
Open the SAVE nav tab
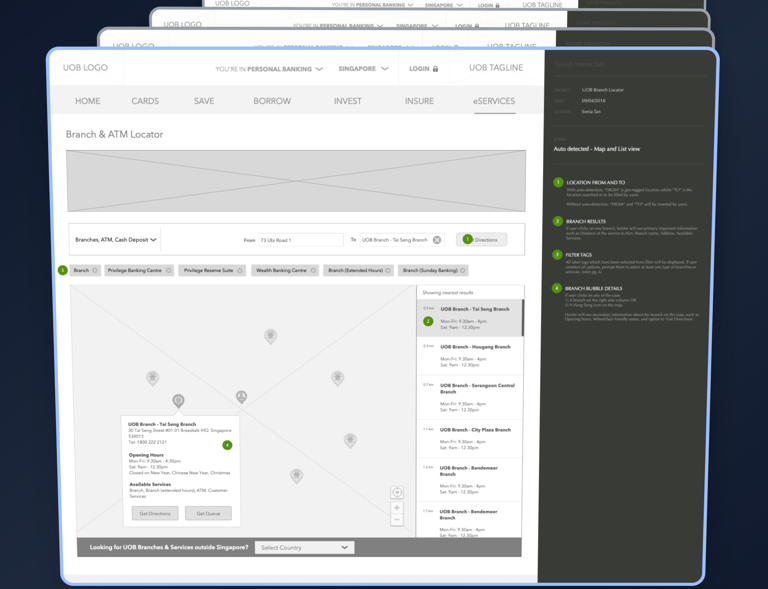point(204,101)
